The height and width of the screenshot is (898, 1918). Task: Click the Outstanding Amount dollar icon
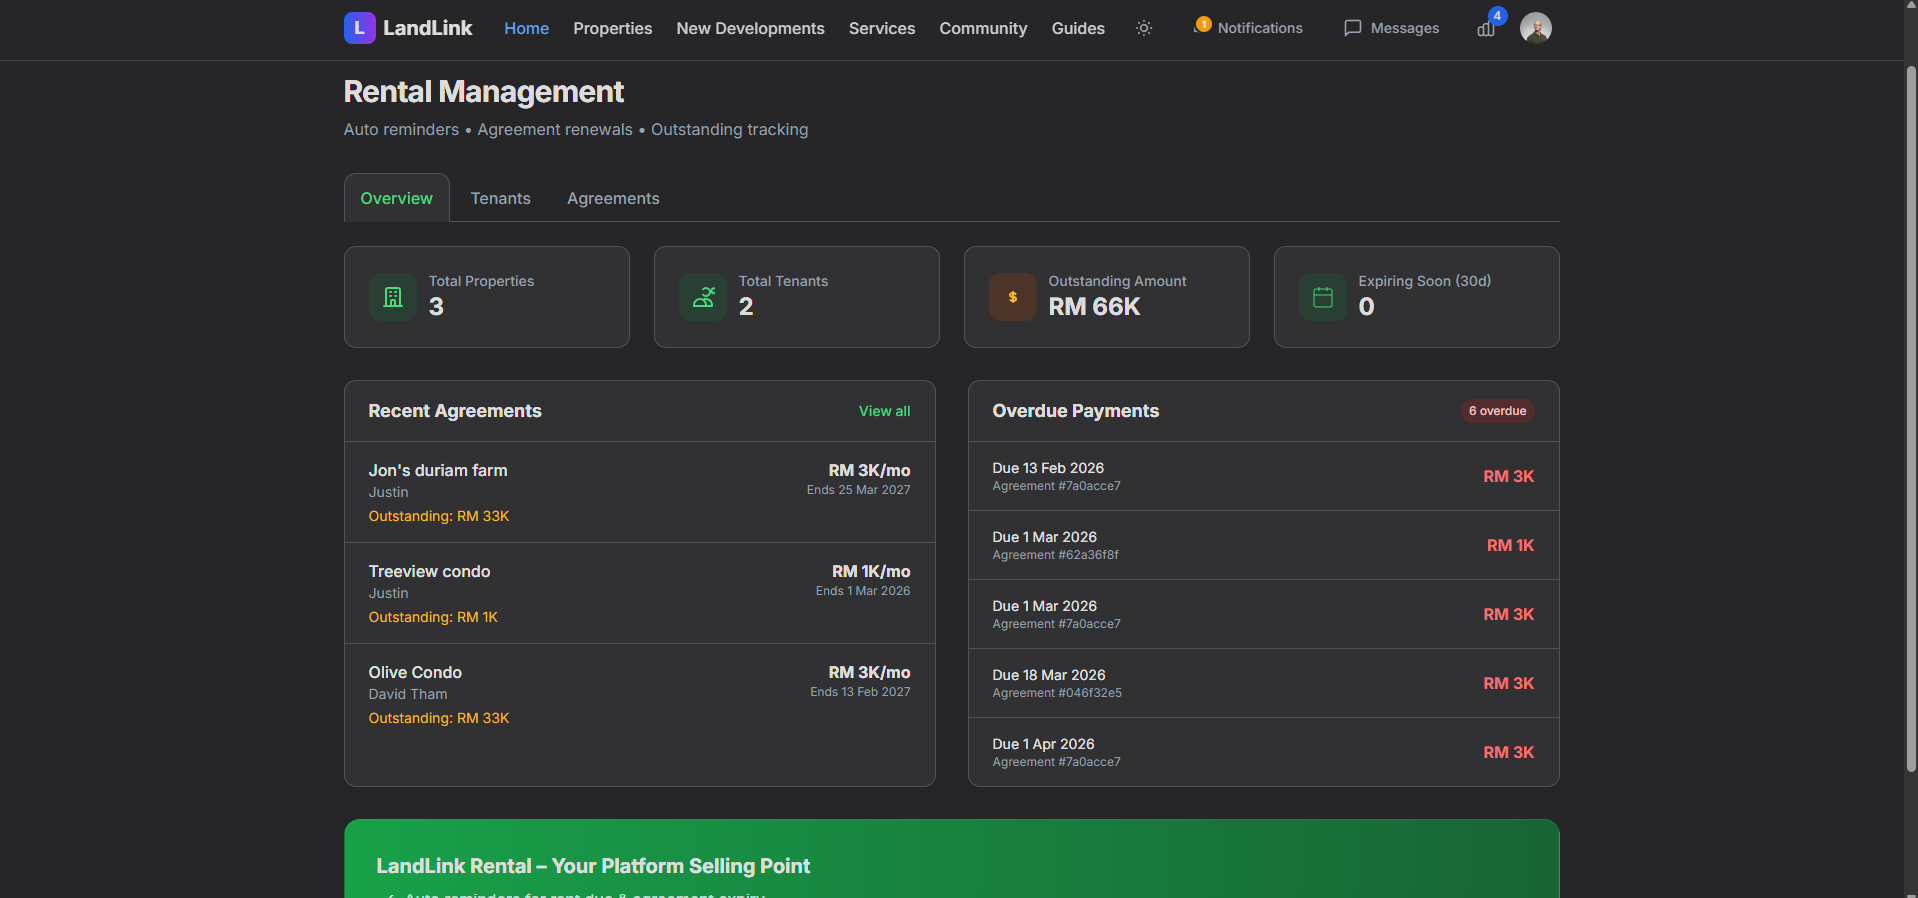pos(1013,297)
